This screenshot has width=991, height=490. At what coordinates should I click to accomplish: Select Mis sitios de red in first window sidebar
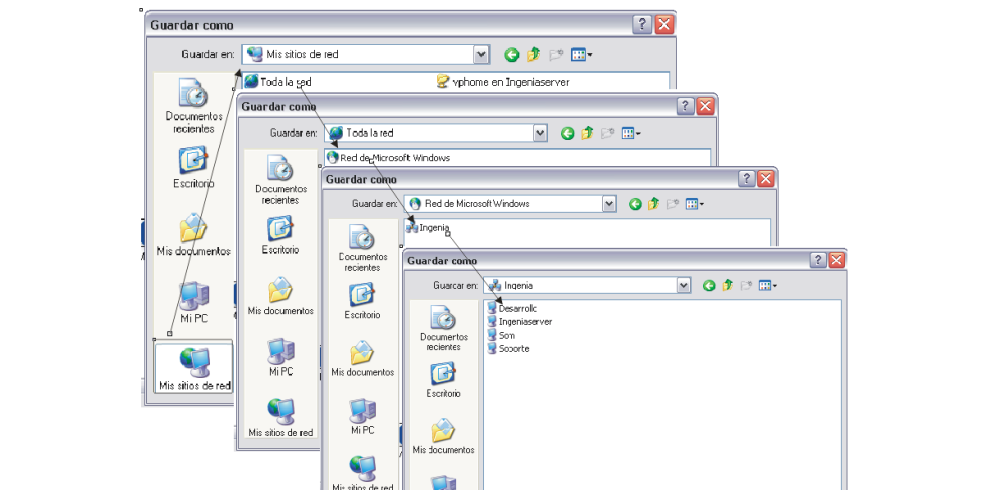pos(194,367)
